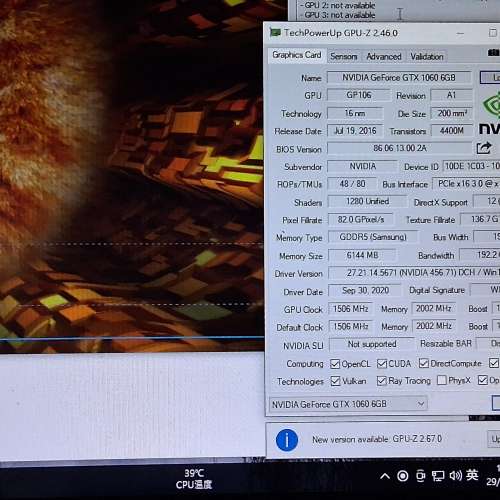Click GPU 2: not available in background window
The width and height of the screenshot is (500, 500).
click(x=339, y=5)
